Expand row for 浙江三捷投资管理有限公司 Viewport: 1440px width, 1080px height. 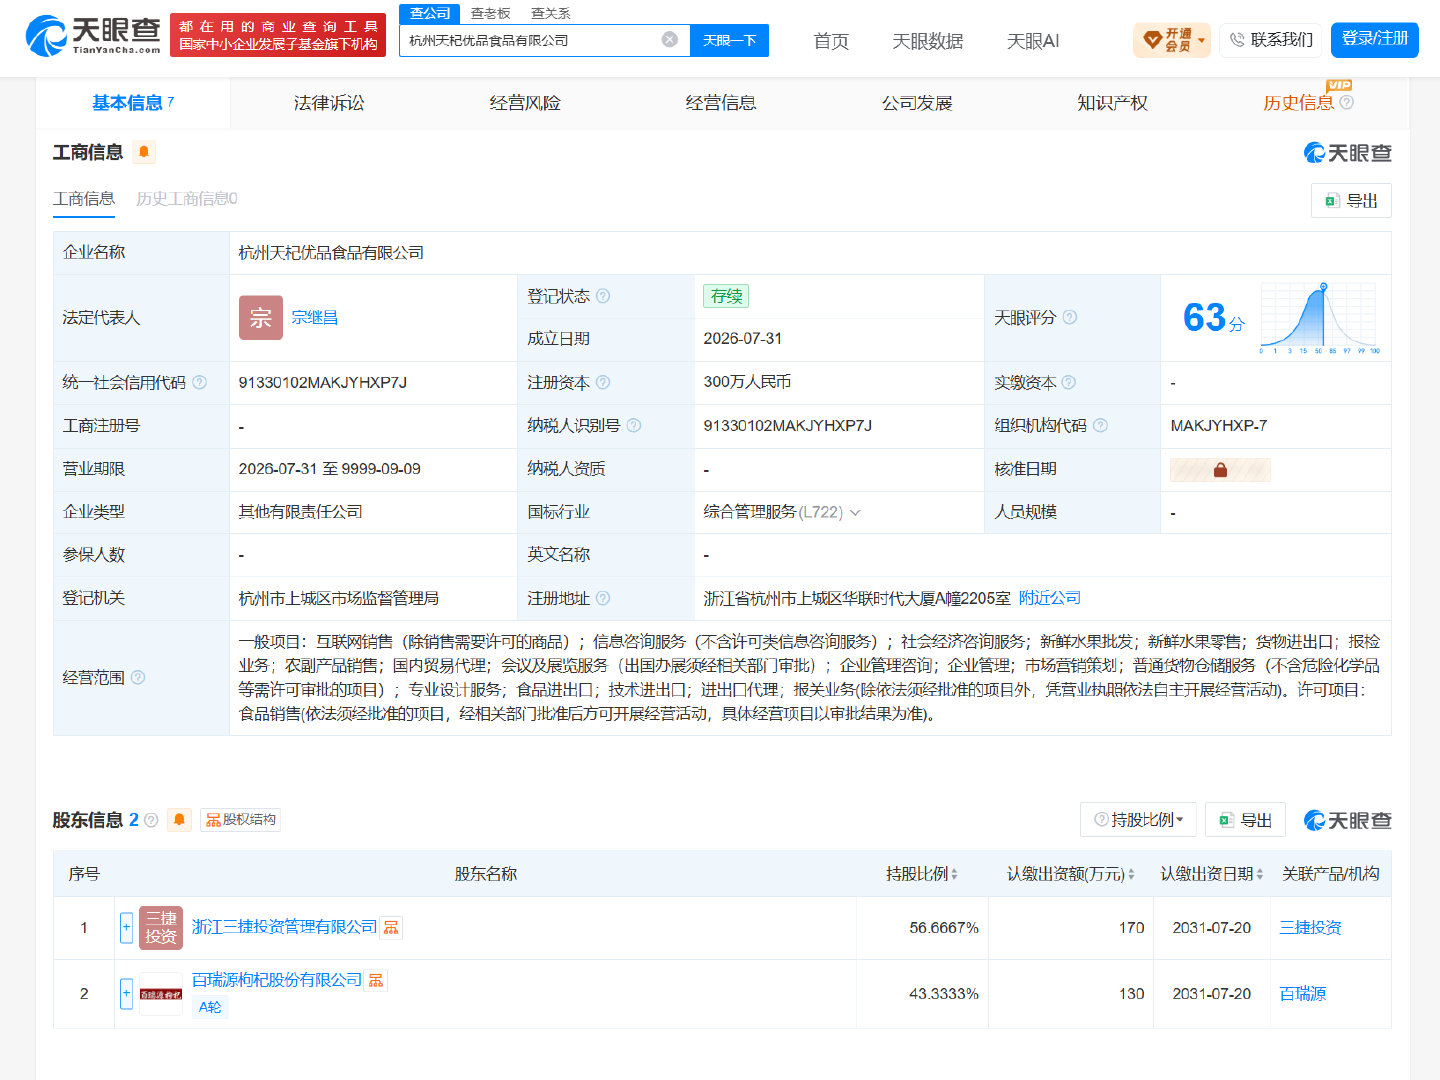click(126, 927)
